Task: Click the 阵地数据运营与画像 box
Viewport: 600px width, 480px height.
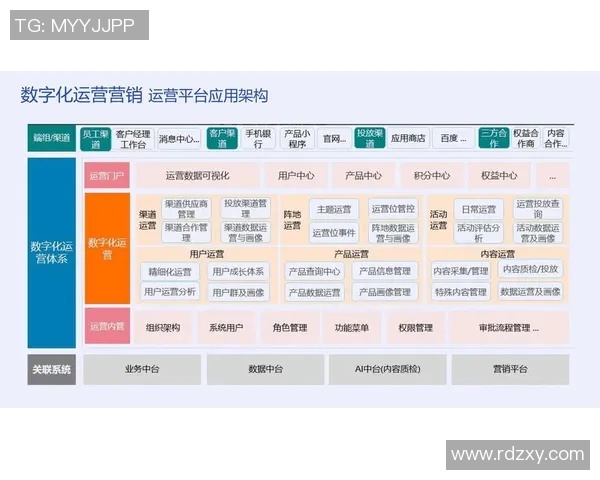Action: point(393,233)
